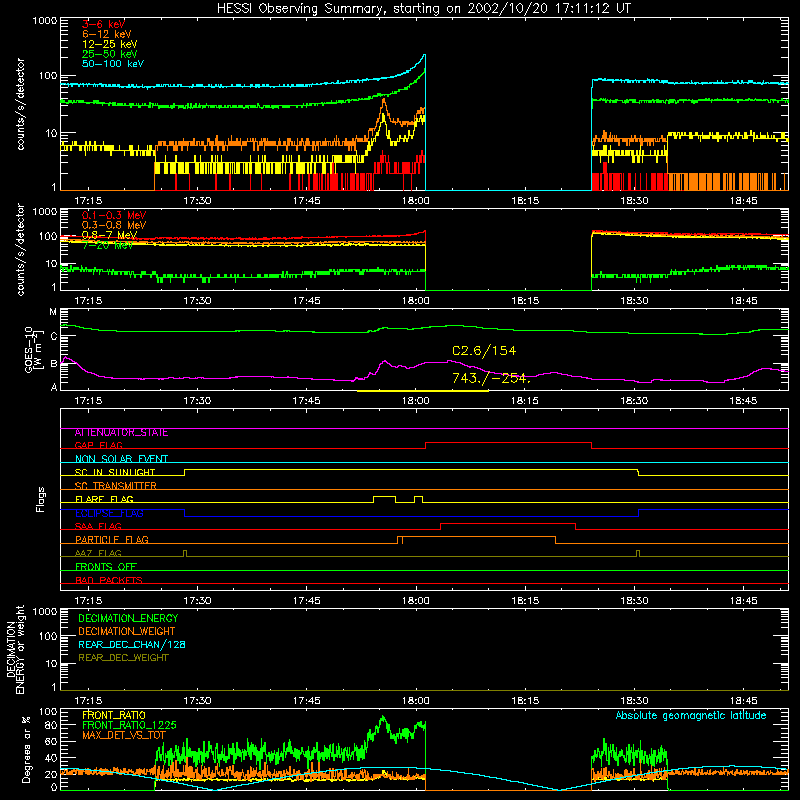Click the first AAZ_FLAG spike near 17:28
The width and height of the screenshot is (800, 800).
tap(185, 553)
